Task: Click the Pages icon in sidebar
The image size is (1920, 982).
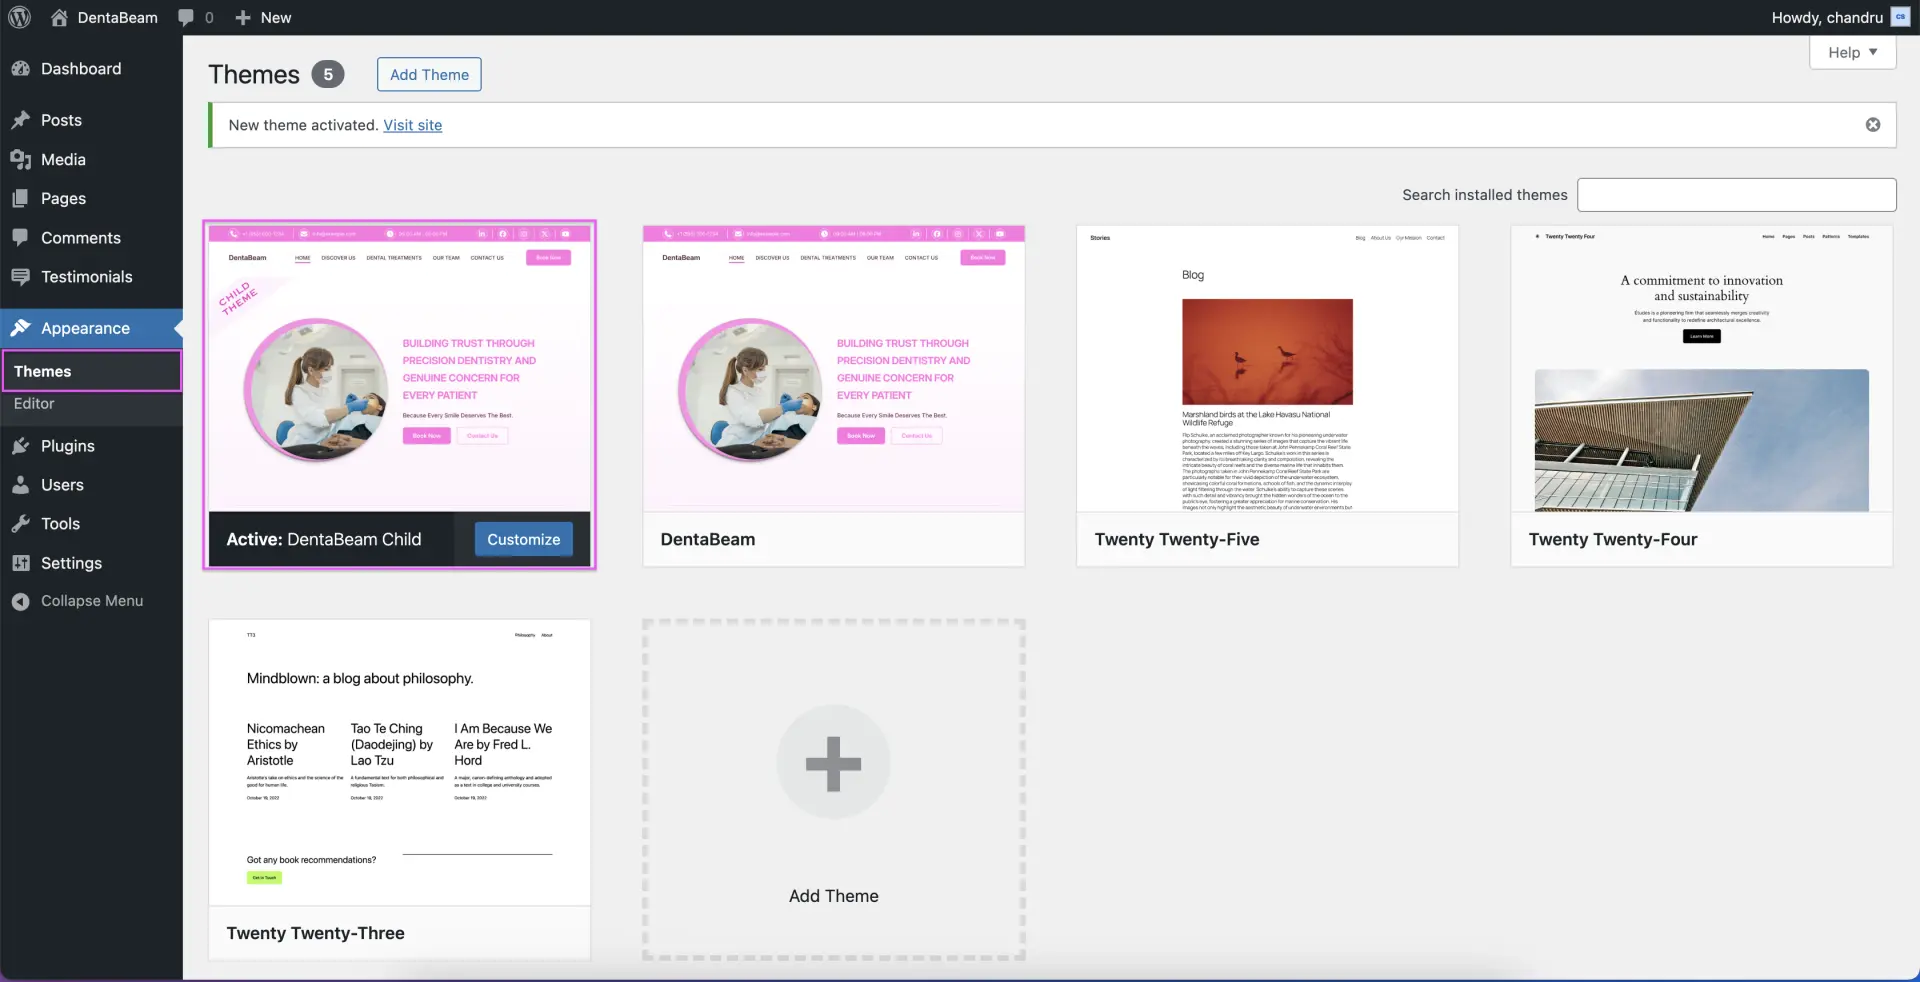Action: [x=20, y=198]
